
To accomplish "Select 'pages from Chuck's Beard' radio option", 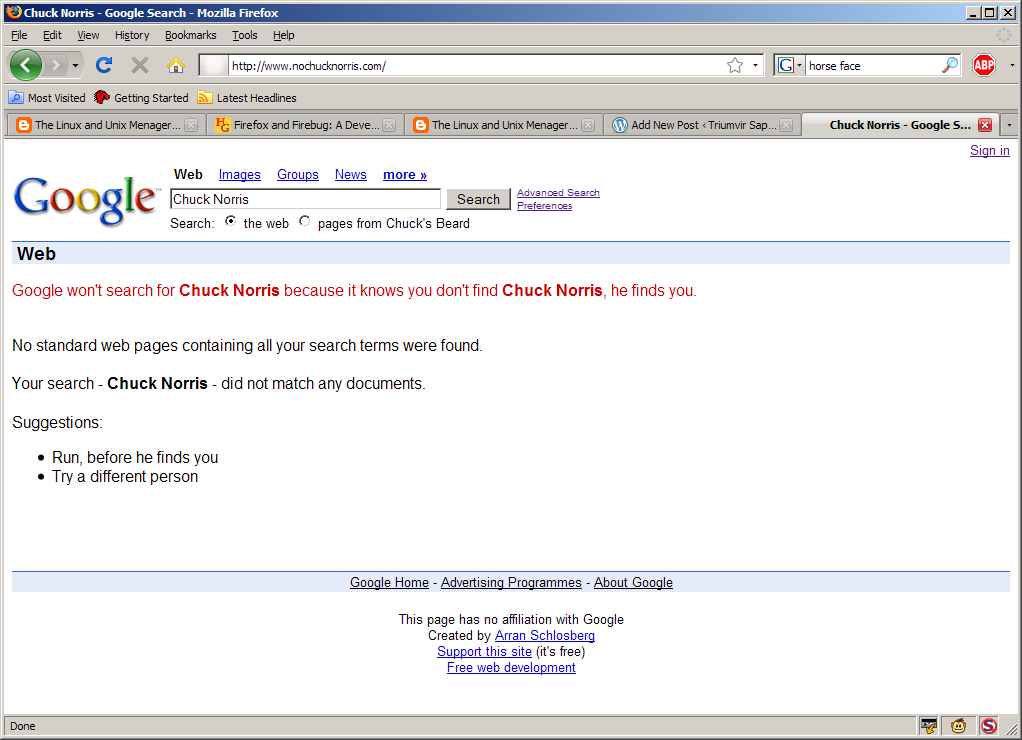I will click(304, 221).
